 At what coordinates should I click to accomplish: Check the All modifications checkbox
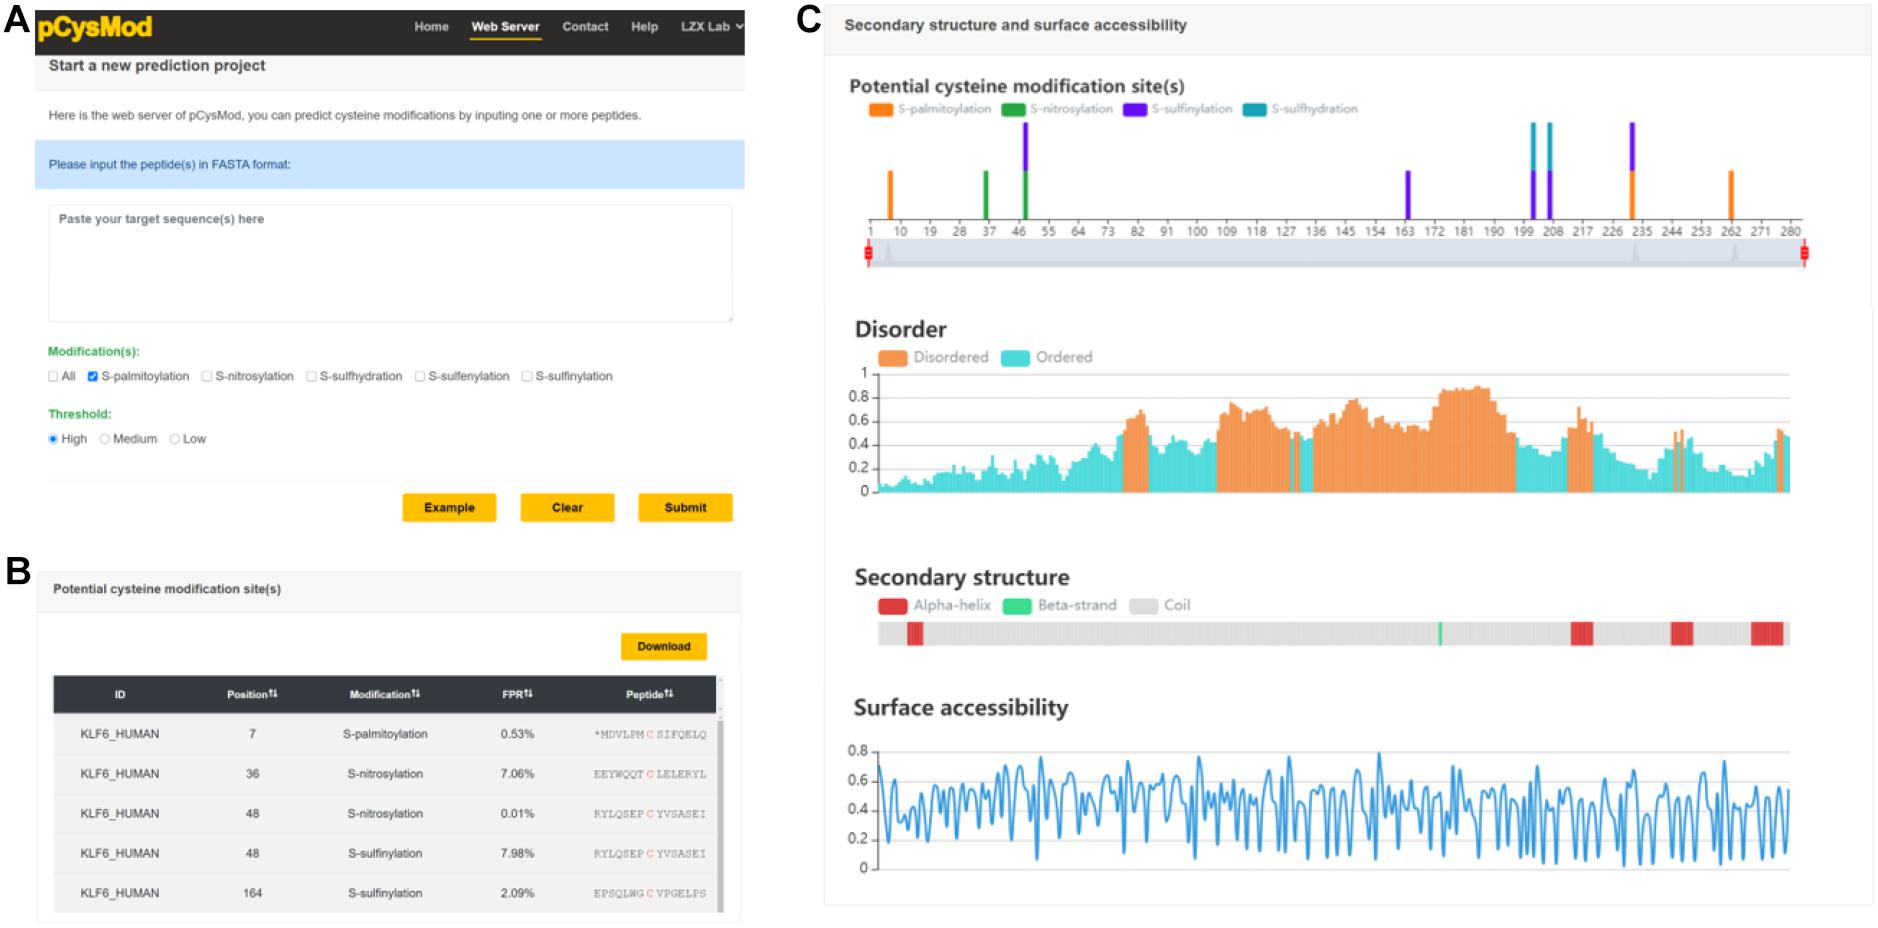[x=53, y=377]
